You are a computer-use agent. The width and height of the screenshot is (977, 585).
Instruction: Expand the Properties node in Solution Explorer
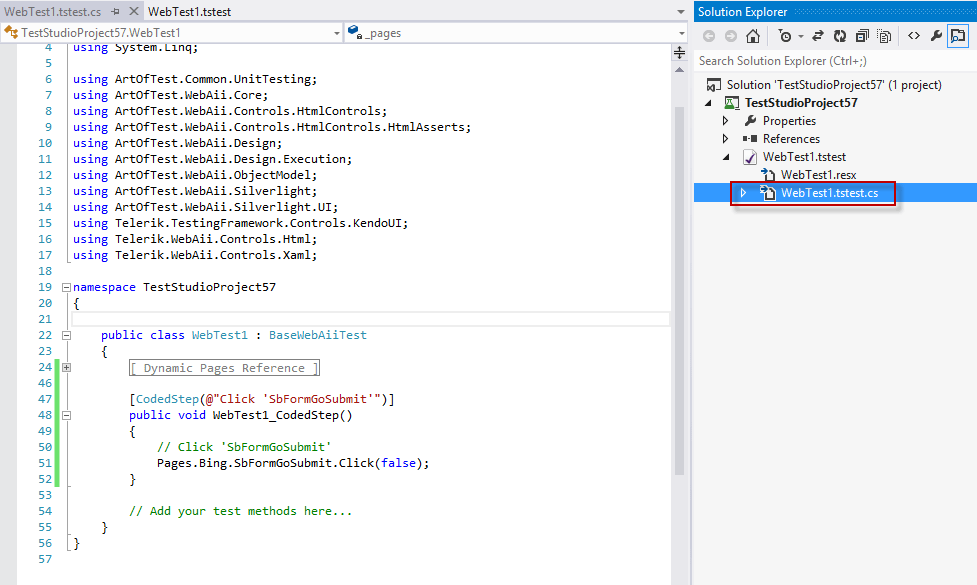pos(724,120)
